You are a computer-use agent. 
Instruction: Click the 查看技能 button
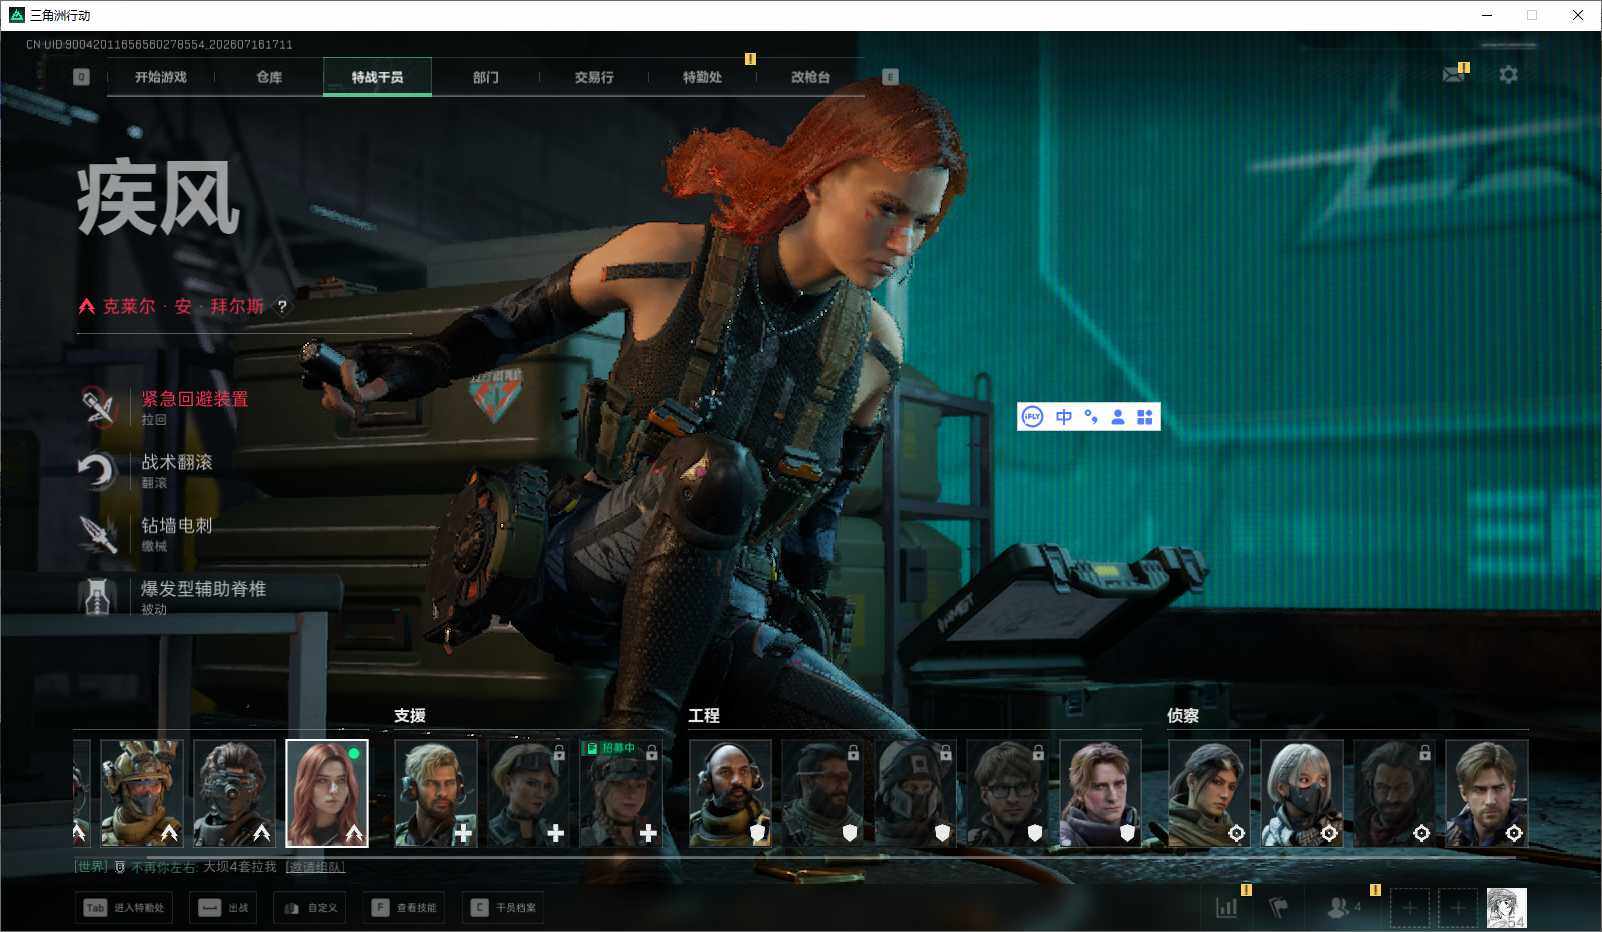point(407,908)
